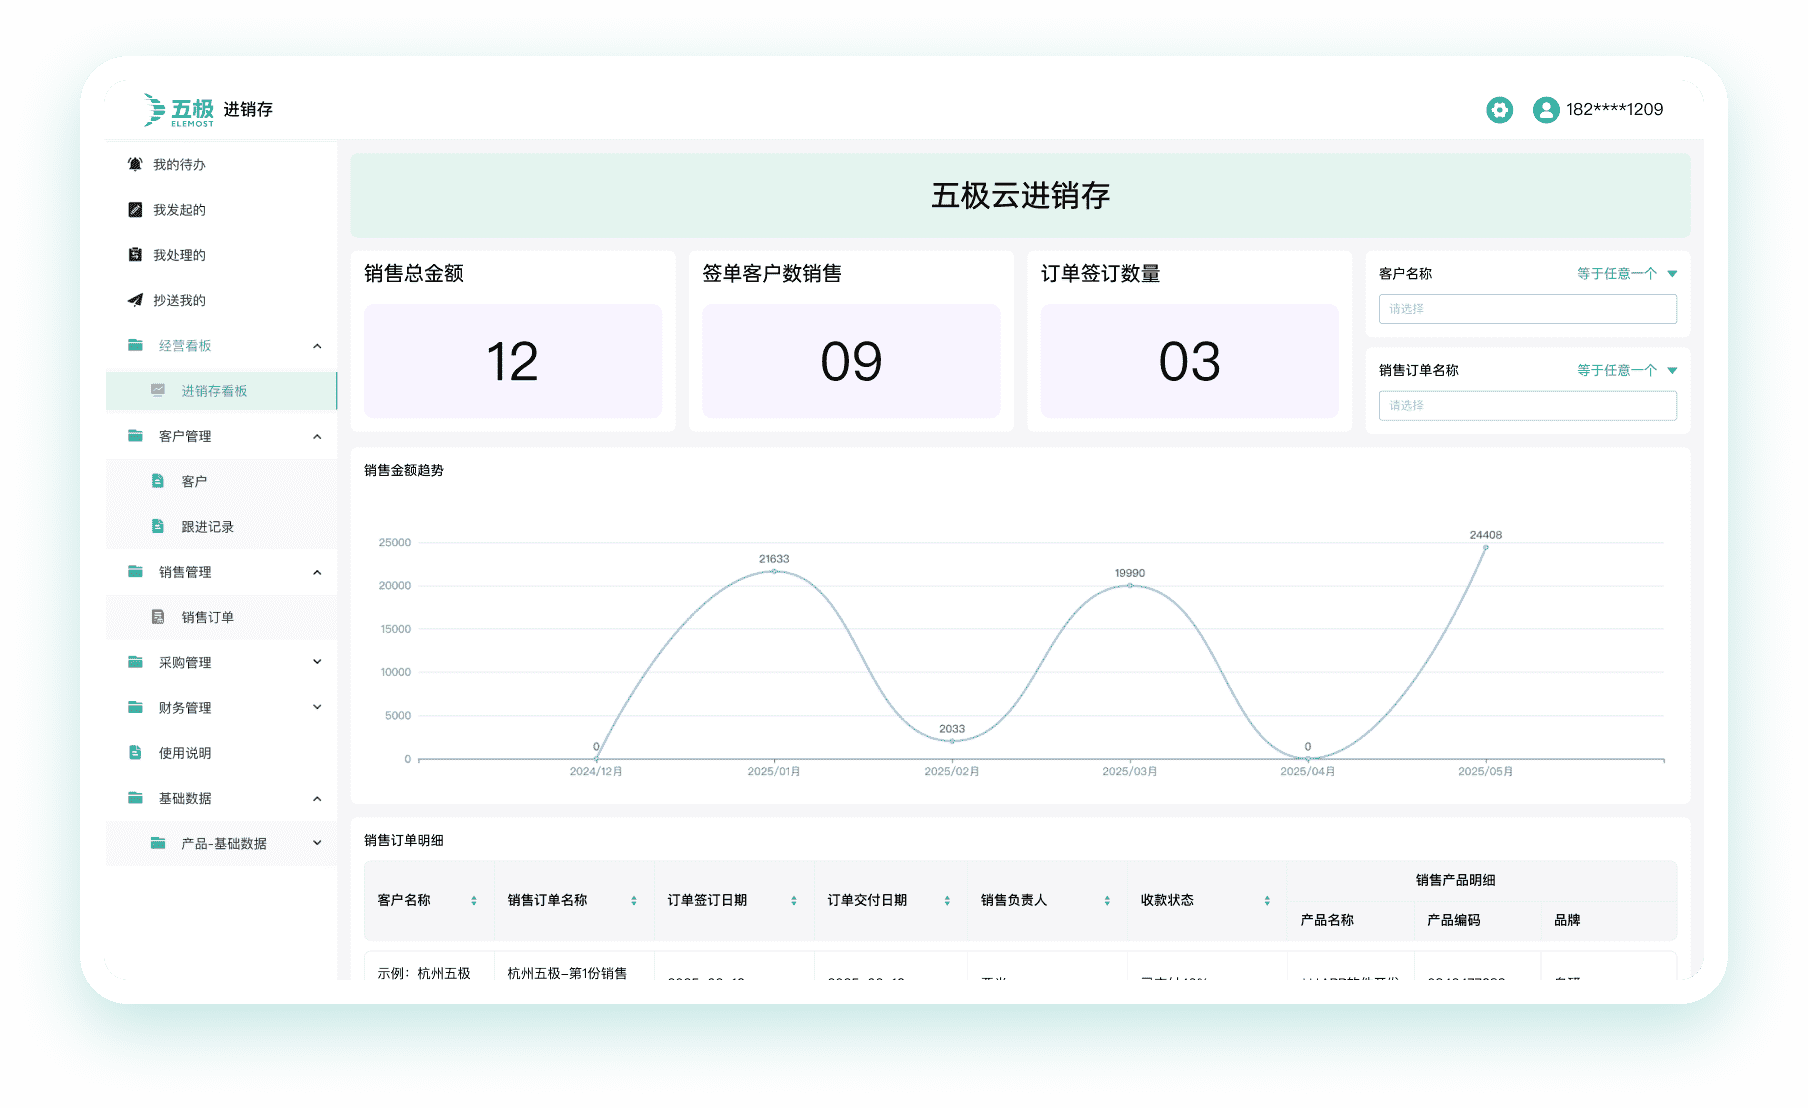
Task: Click the 签单客户数销售 value 09
Action: click(x=851, y=361)
